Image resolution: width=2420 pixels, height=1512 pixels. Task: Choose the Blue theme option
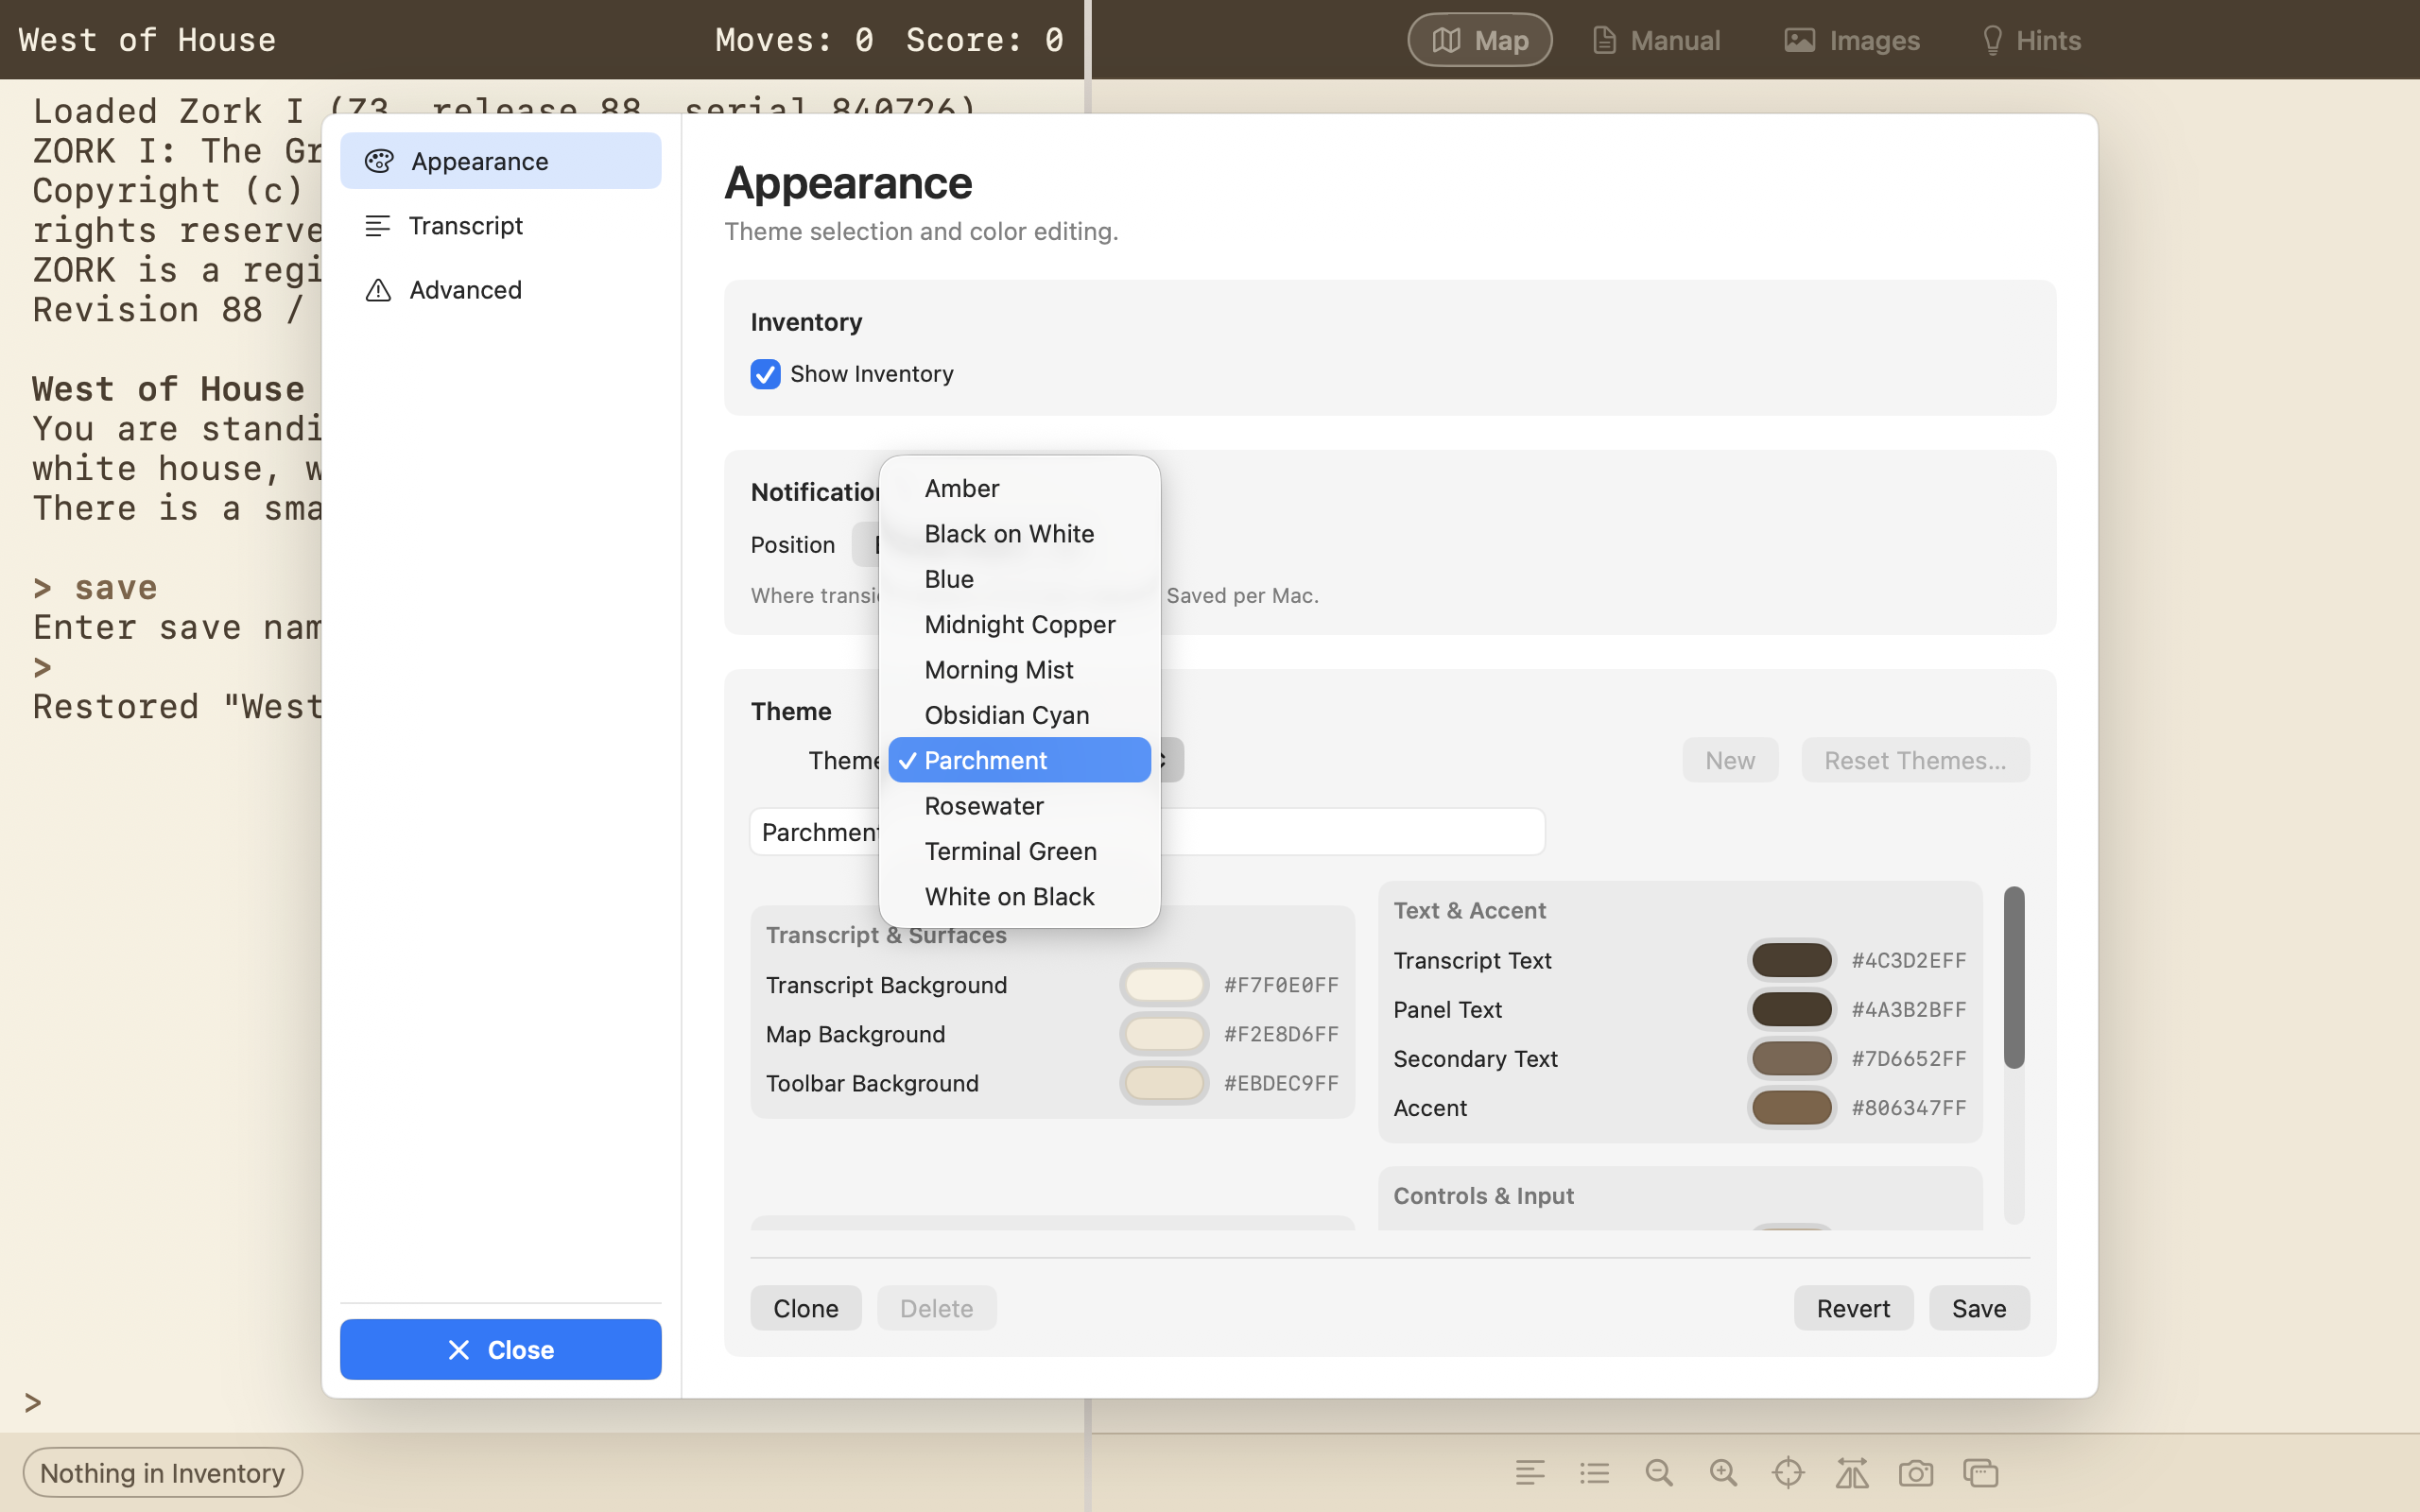click(1019, 579)
